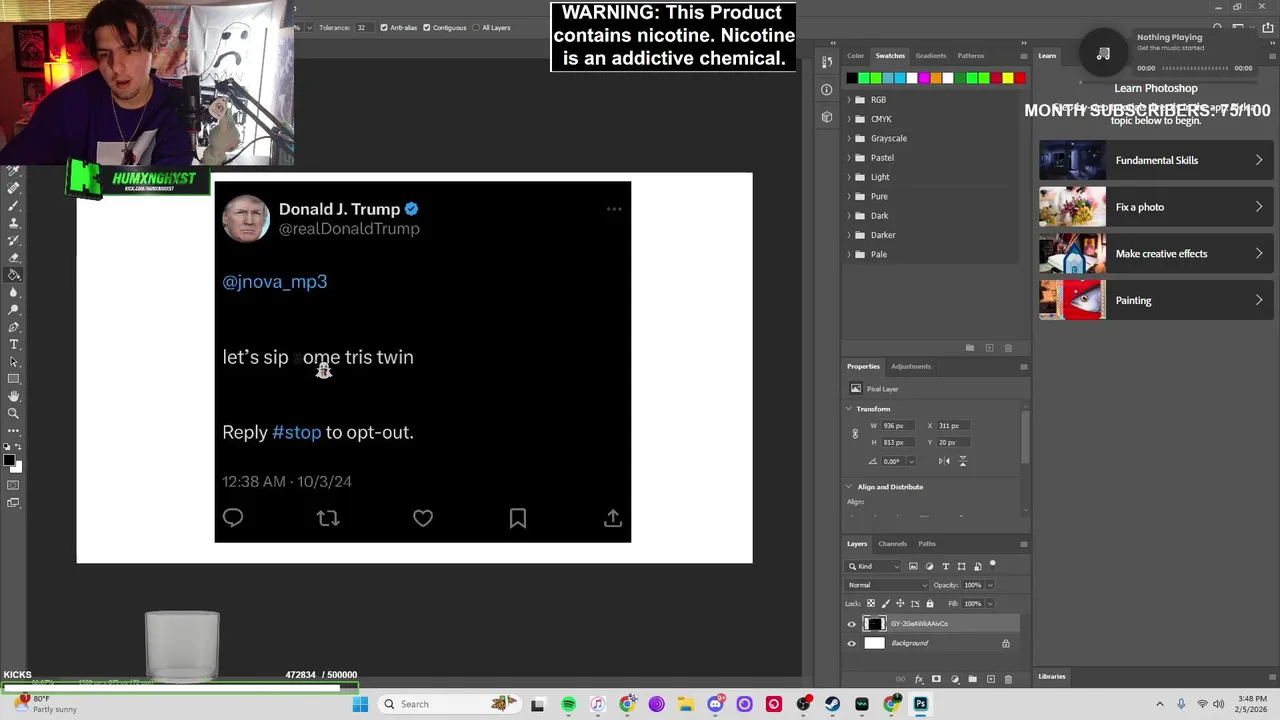Screen dimensions: 1280x720
Task: Expand the CMYK swatch group
Action: [849, 119]
